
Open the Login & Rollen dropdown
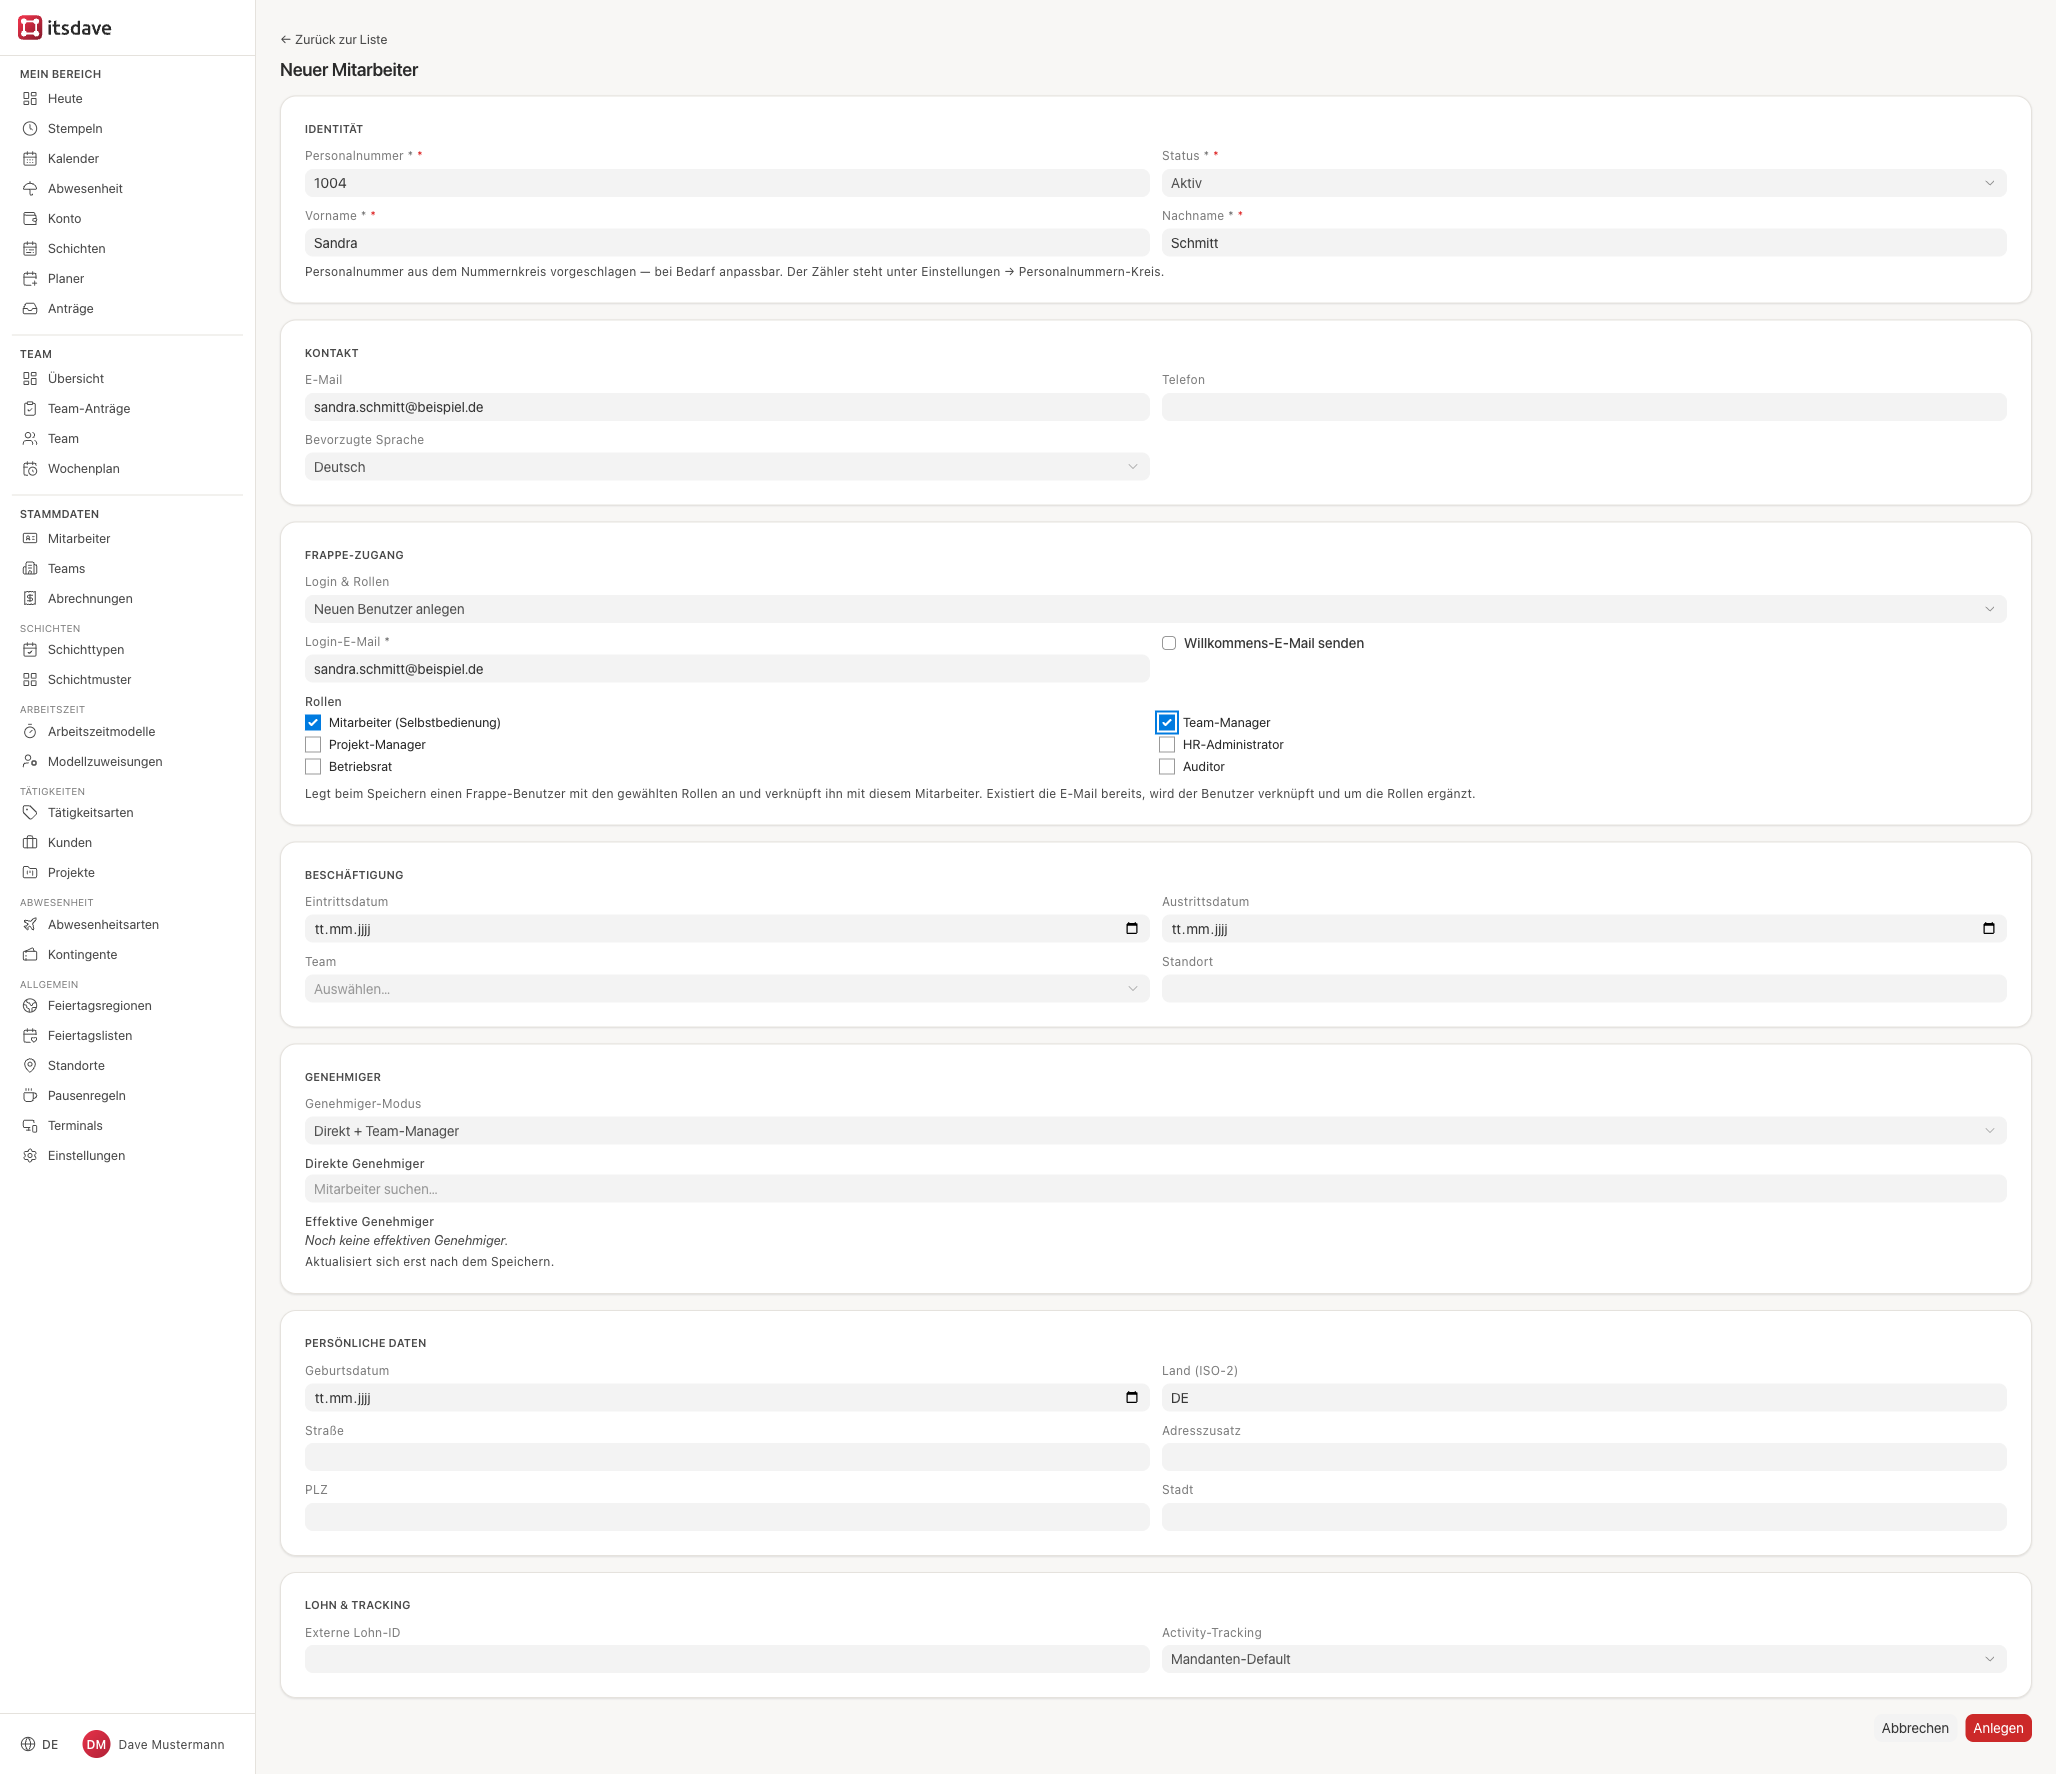click(x=1156, y=609)
